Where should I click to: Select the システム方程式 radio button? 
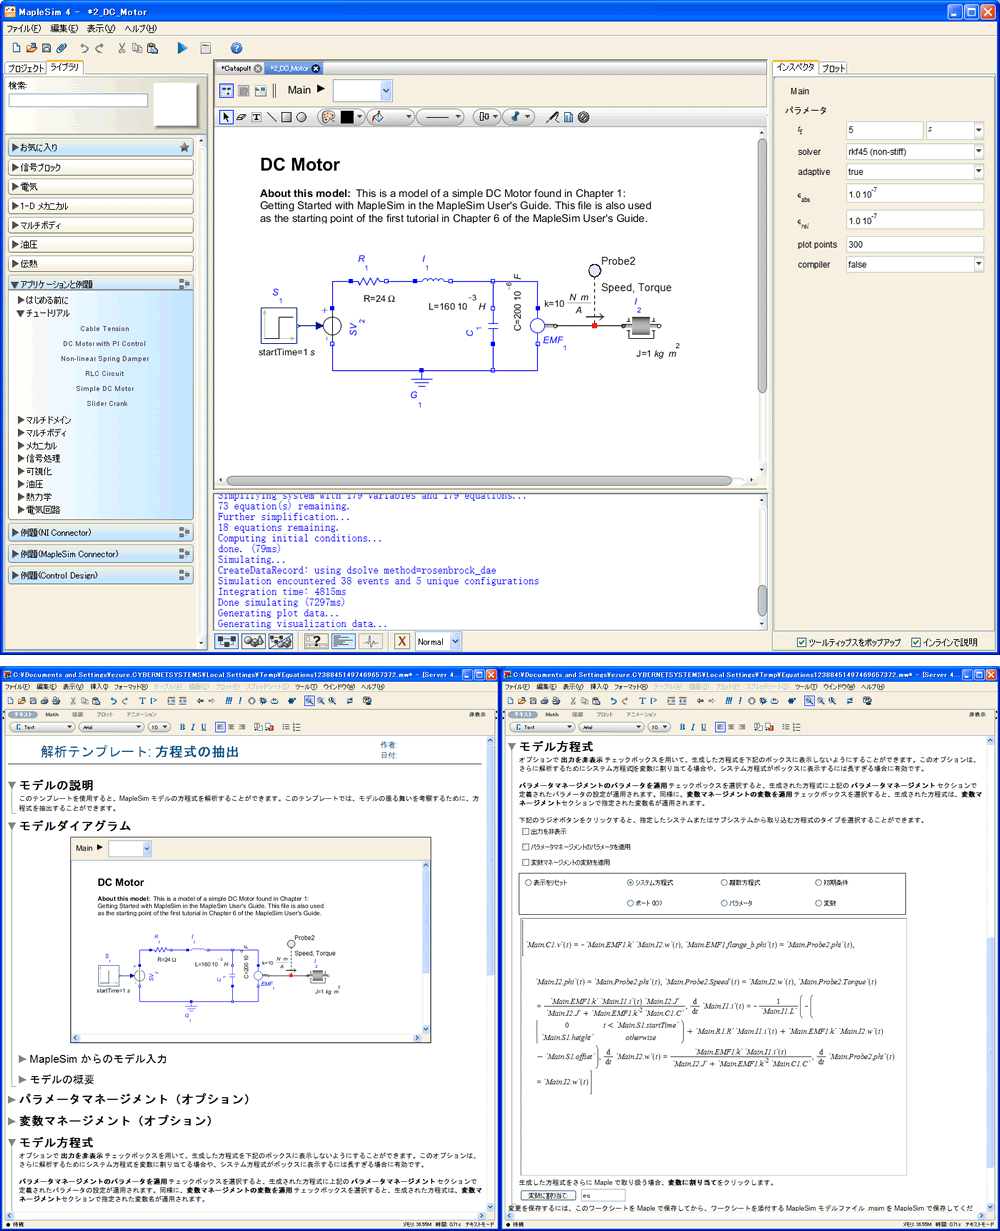[630, 883]
